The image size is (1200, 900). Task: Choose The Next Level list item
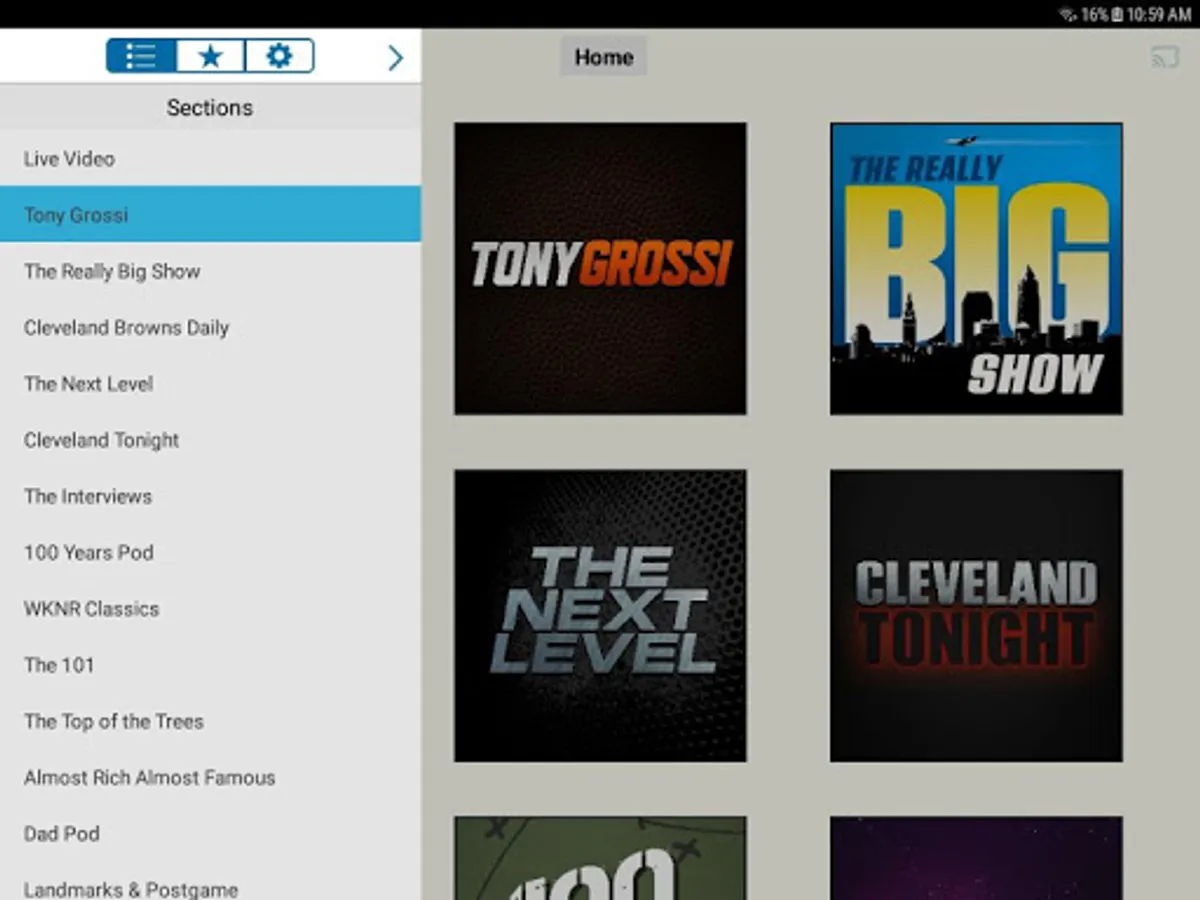click(210, 383)
